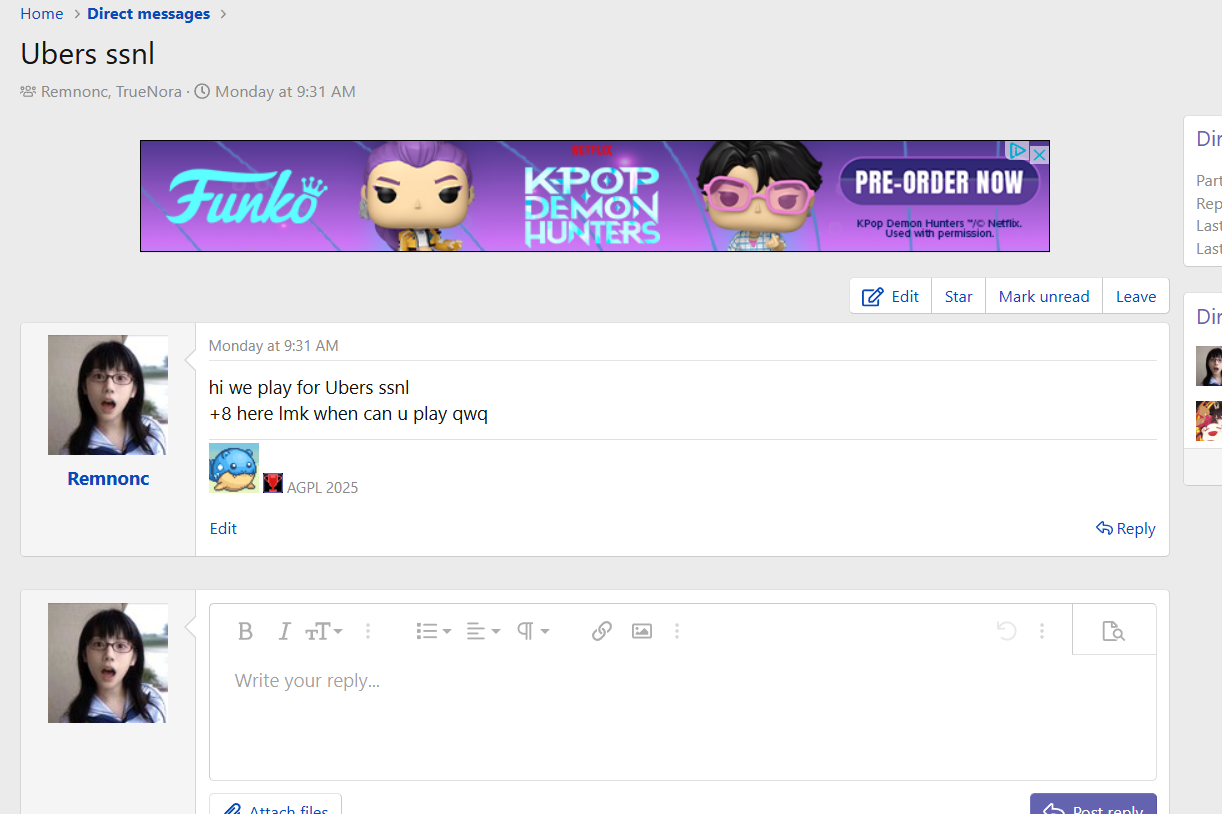Open paragraph format dropdown
Image resolution: width=1222 pixels, height=814 pixels.
[533, 631]
